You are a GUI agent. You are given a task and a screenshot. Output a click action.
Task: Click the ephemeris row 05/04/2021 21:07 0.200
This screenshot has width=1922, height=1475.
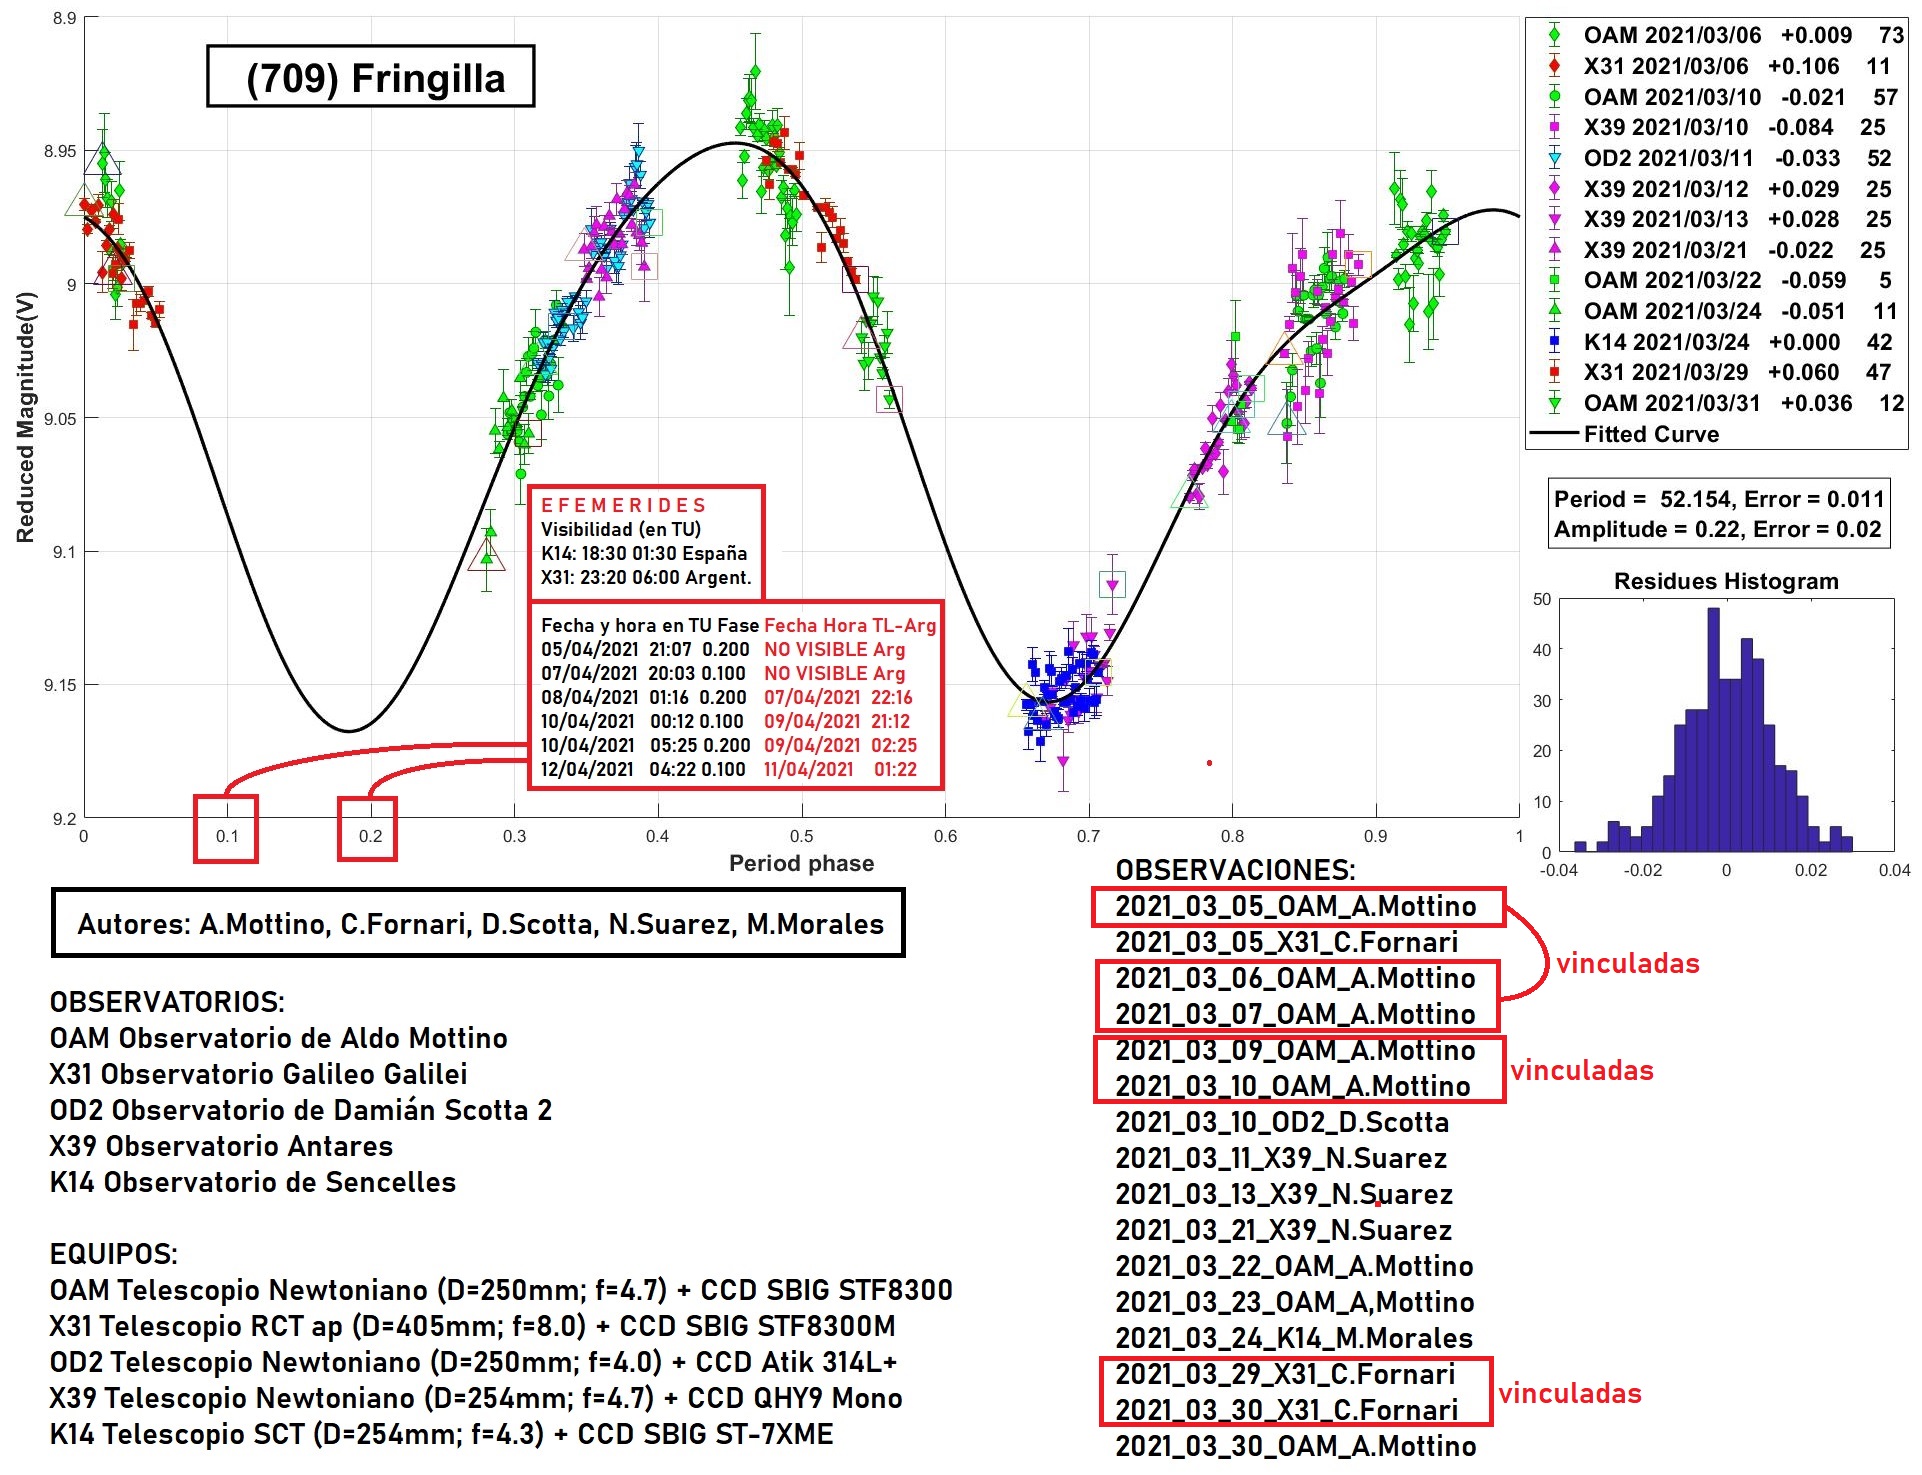click(x=645, y=649)
